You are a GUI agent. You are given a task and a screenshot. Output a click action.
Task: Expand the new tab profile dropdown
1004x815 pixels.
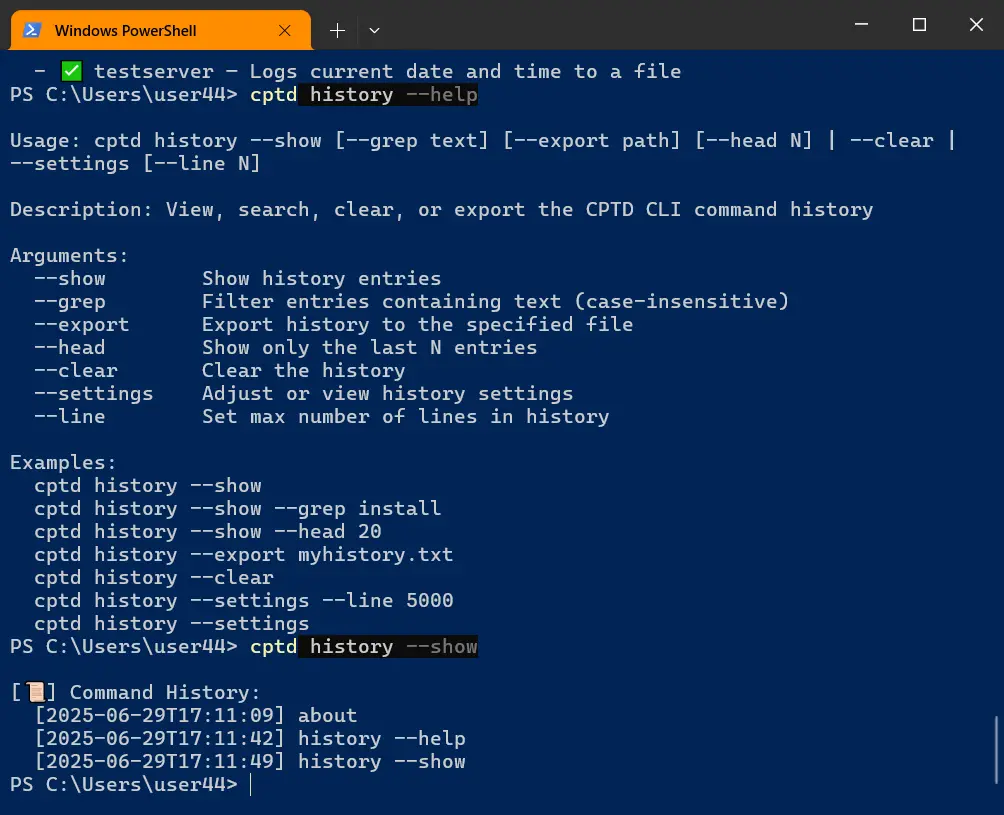375,30
